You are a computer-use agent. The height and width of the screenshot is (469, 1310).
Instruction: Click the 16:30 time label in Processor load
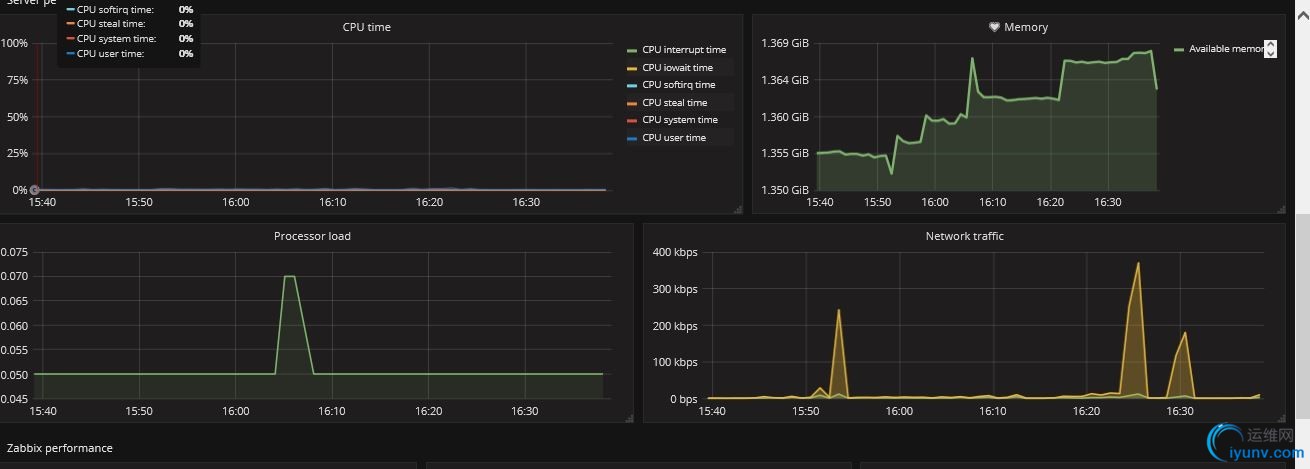526,410
